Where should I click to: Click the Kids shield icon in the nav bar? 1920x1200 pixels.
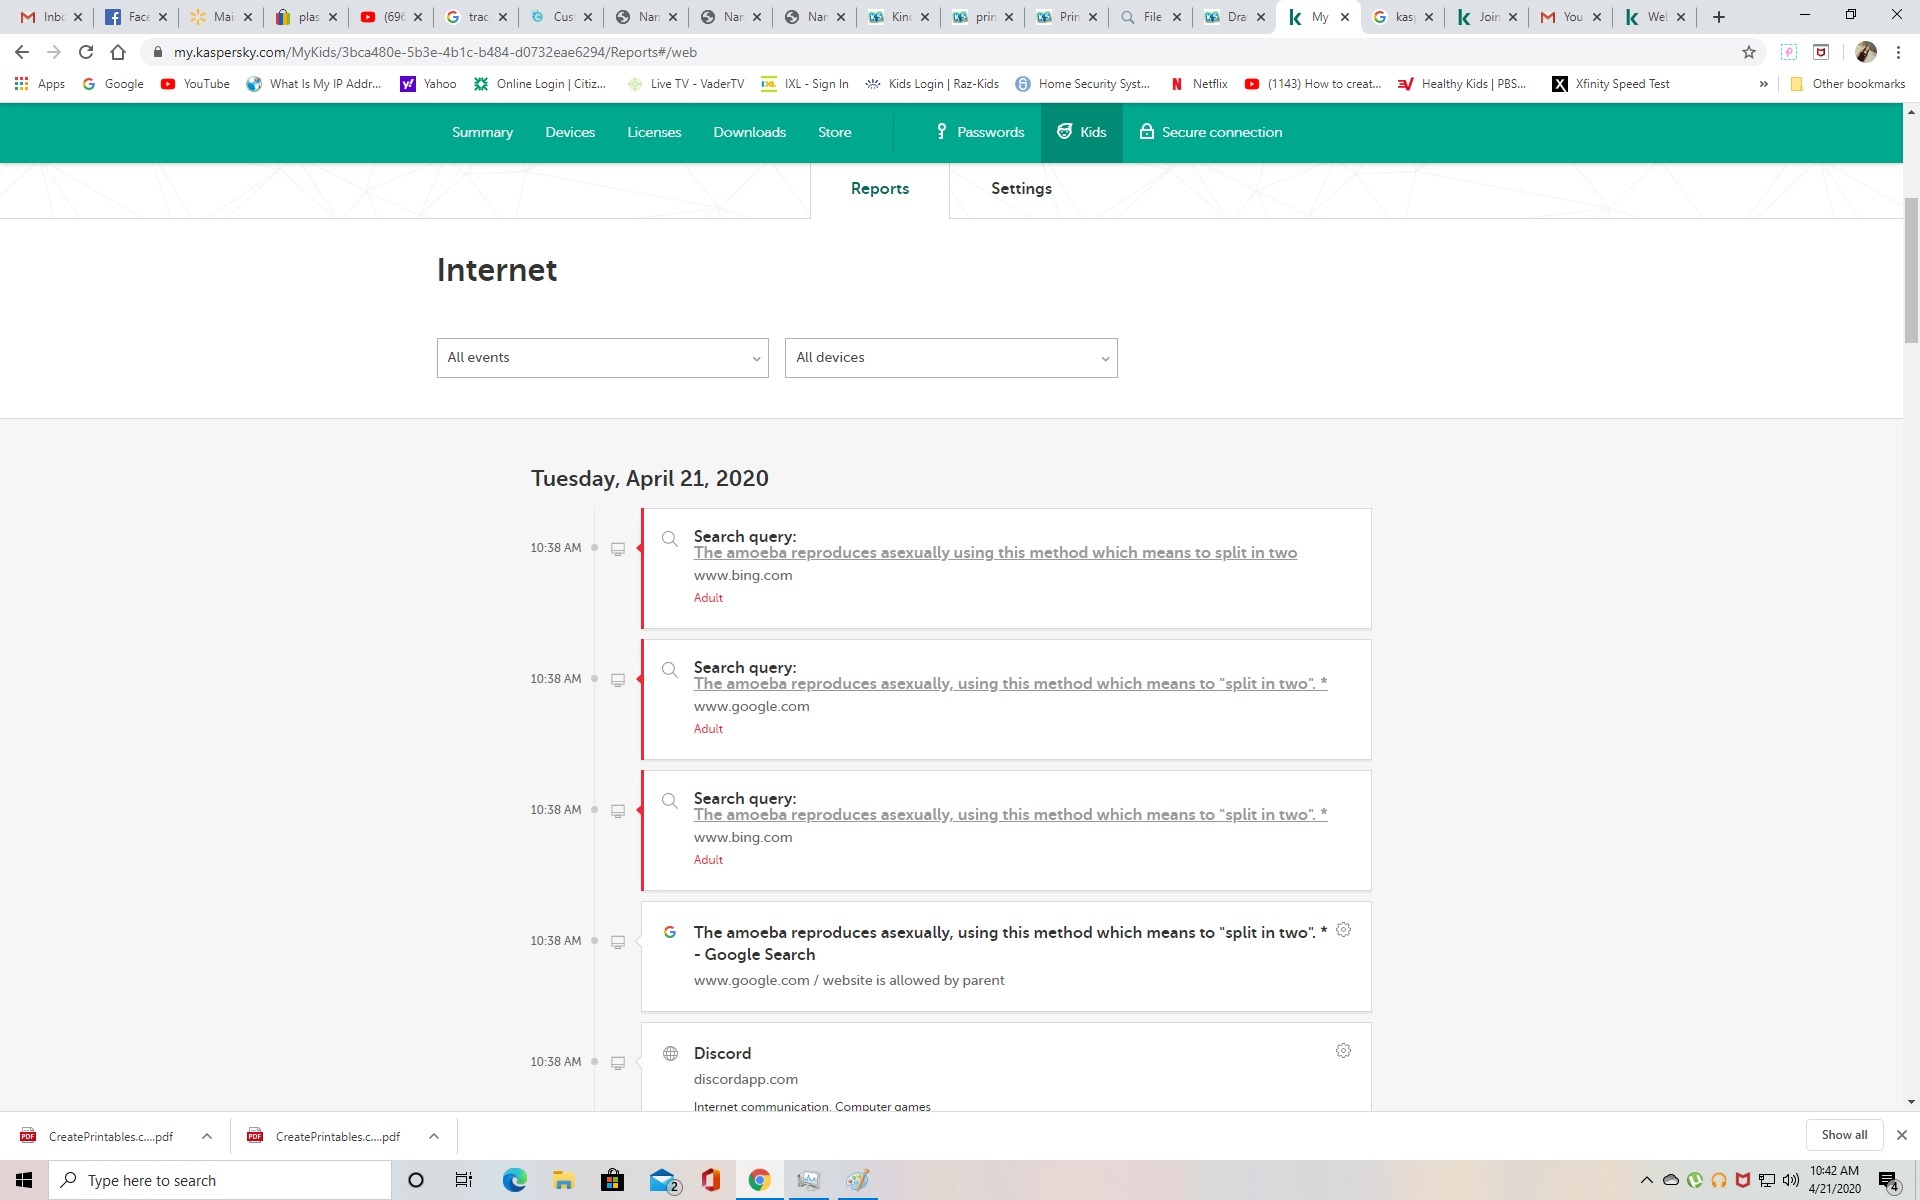click(1064, 132)
